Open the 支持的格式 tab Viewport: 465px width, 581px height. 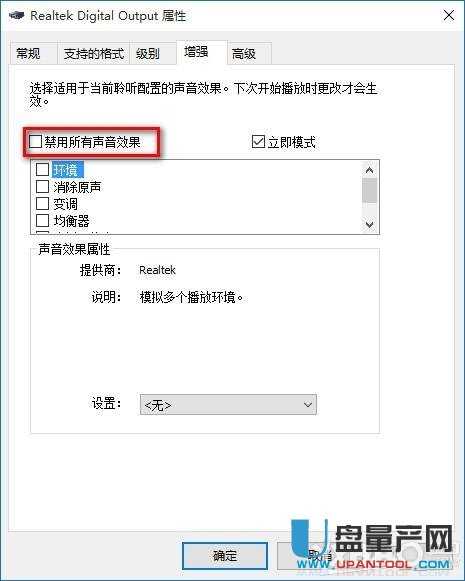coord(93,54)
